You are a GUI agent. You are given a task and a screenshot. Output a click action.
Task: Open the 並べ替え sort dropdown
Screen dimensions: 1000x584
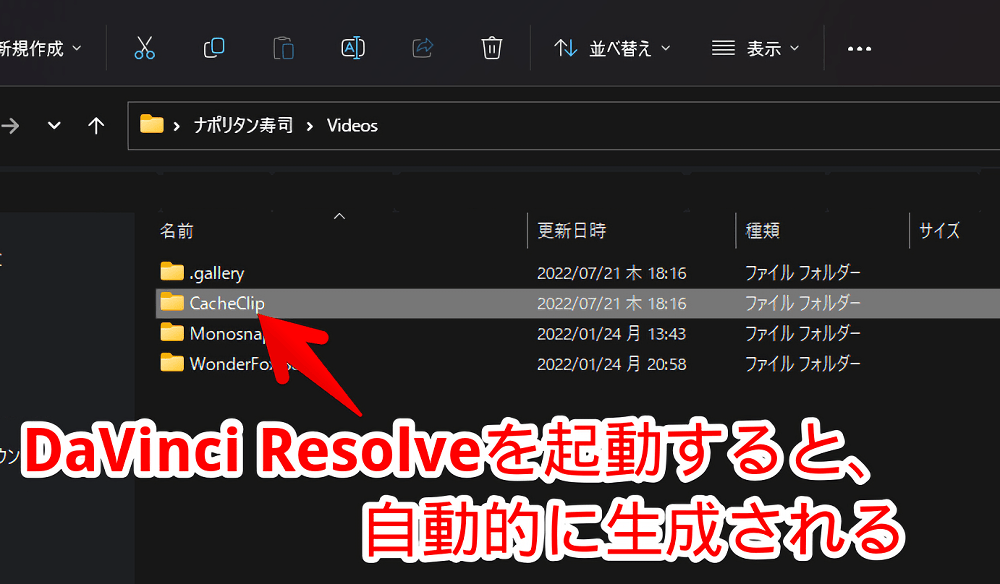(x=612, y=48)
